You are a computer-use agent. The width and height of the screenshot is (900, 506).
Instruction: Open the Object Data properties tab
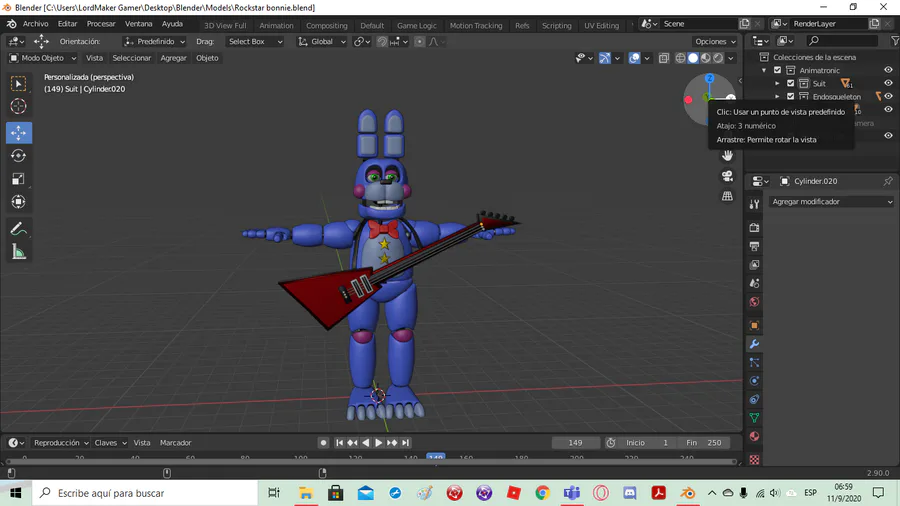pyautogui.click(x=754, y=418)
